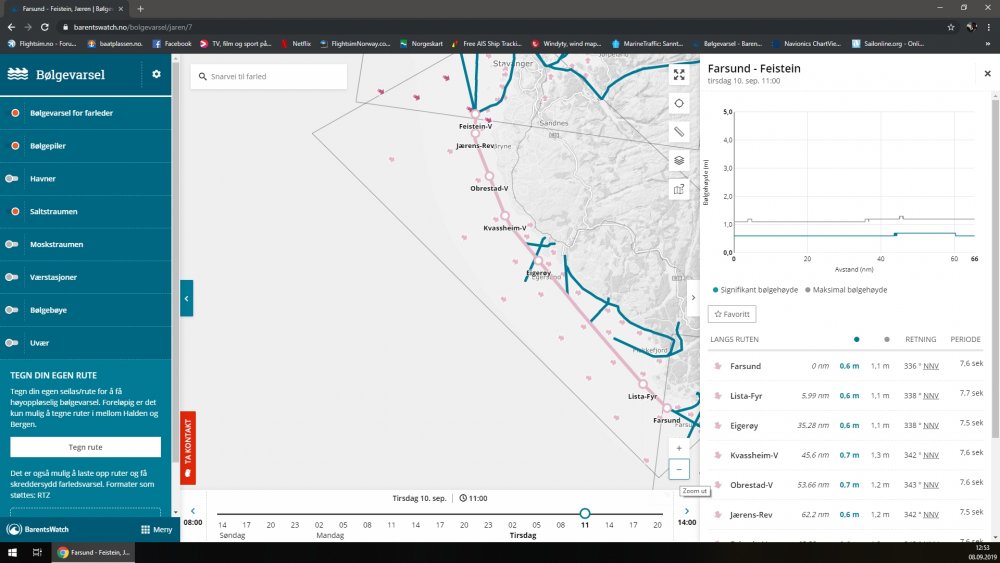Collapse the left sidebar with arrow
This screenshot has width=1000, height=563.
pos(186,298)
